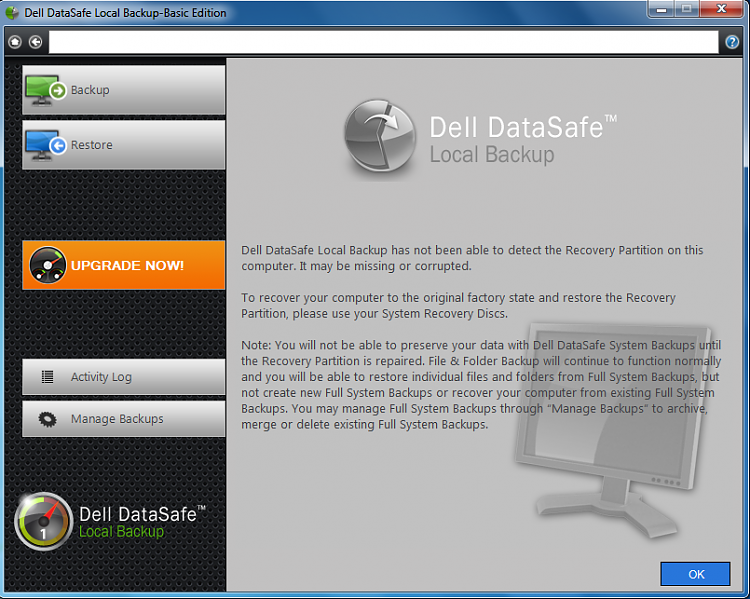Go back using the back arrow icon

click(x=35, y=42)
